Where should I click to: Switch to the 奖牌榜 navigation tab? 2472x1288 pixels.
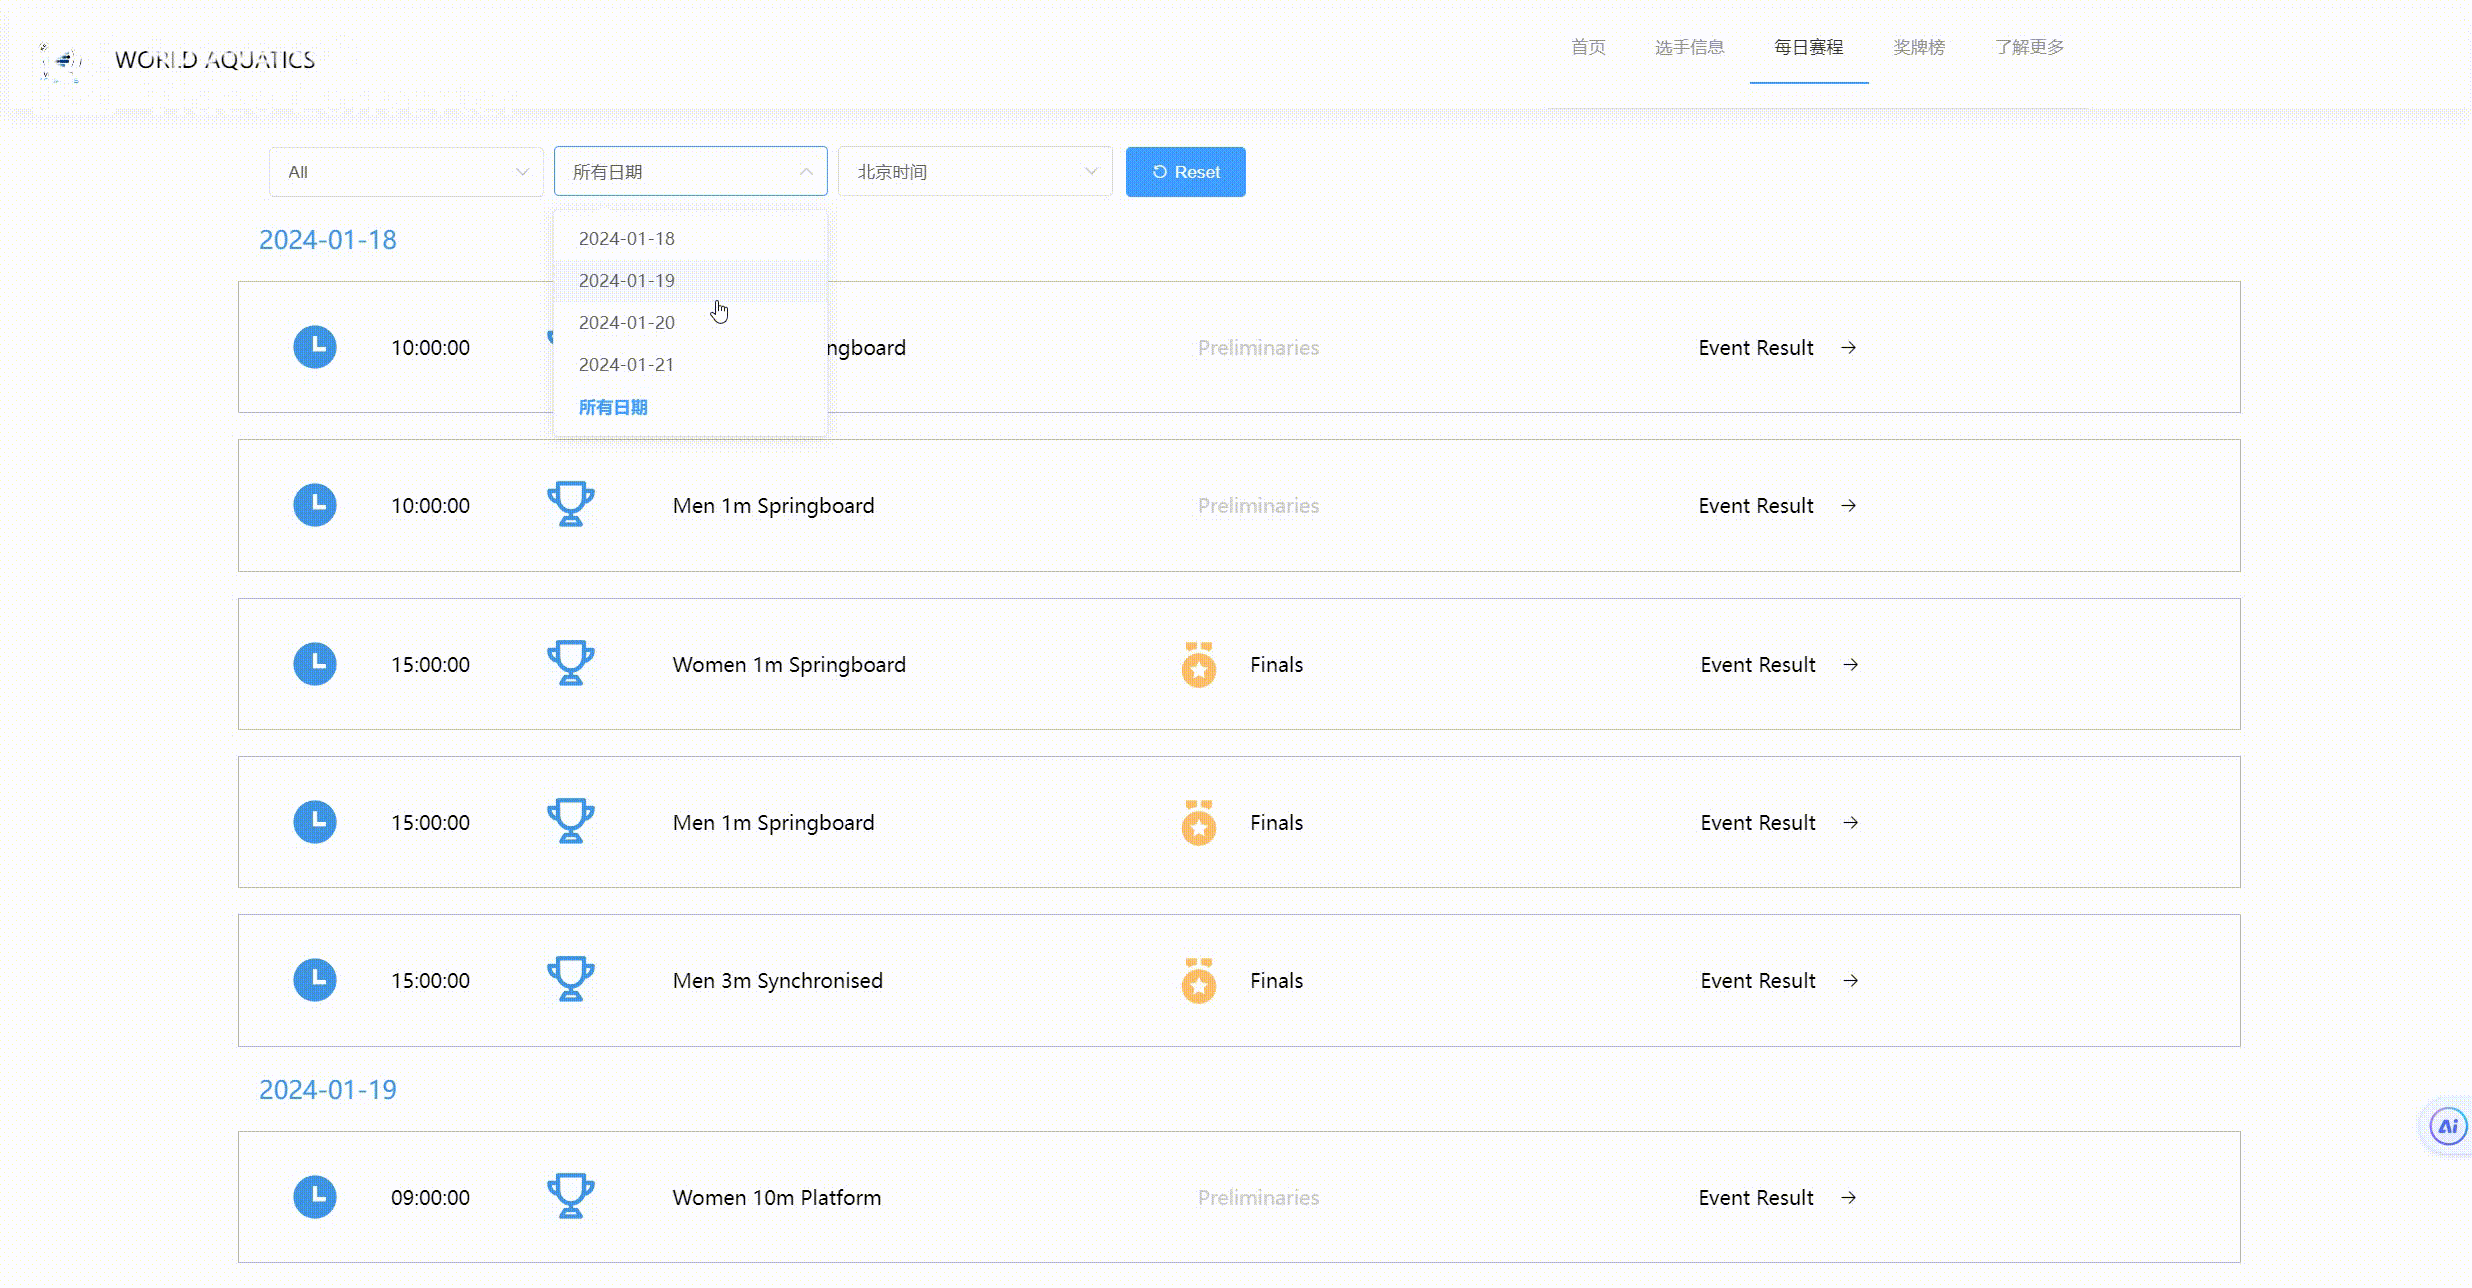click(1918, 47)
